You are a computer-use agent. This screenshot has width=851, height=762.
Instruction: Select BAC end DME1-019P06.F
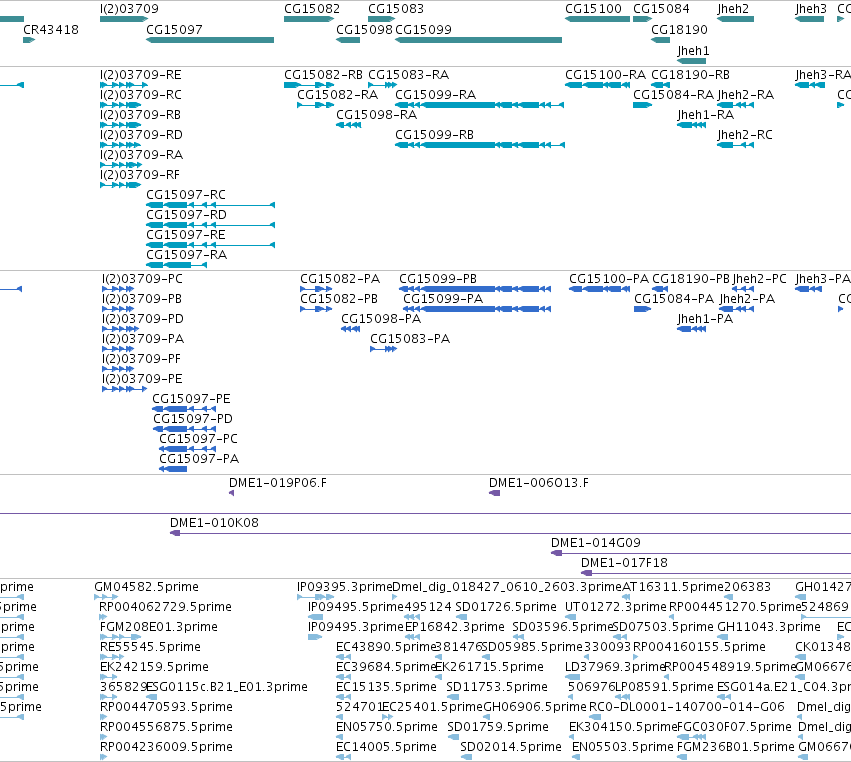point(278,483)
